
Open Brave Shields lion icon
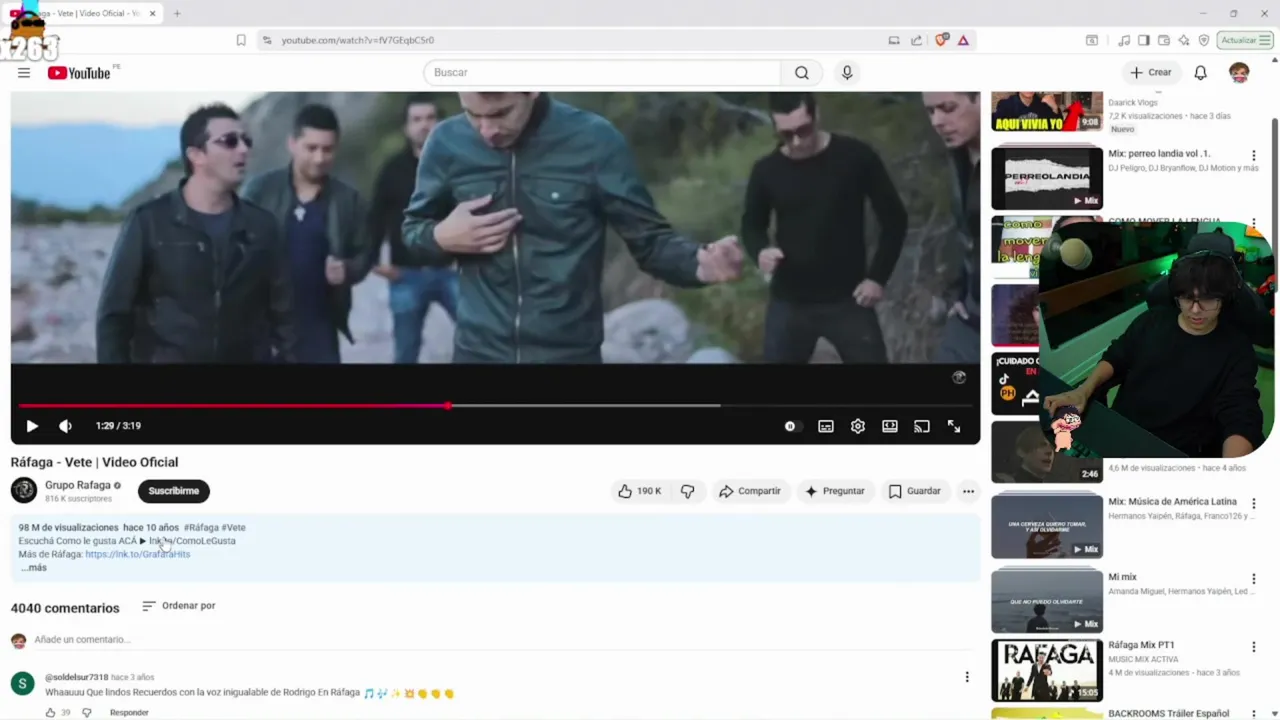point(941,40)
